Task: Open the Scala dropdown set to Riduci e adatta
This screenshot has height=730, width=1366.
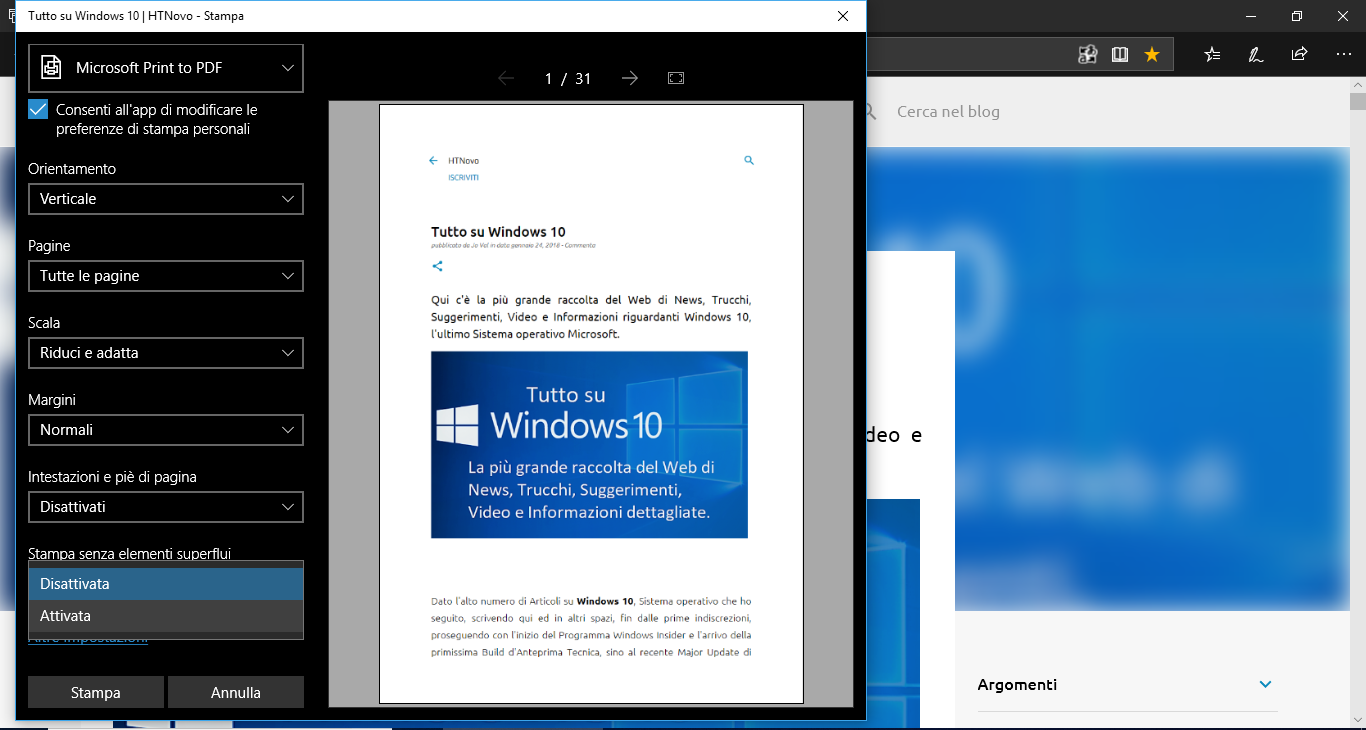Action: [x=166, y=353]
